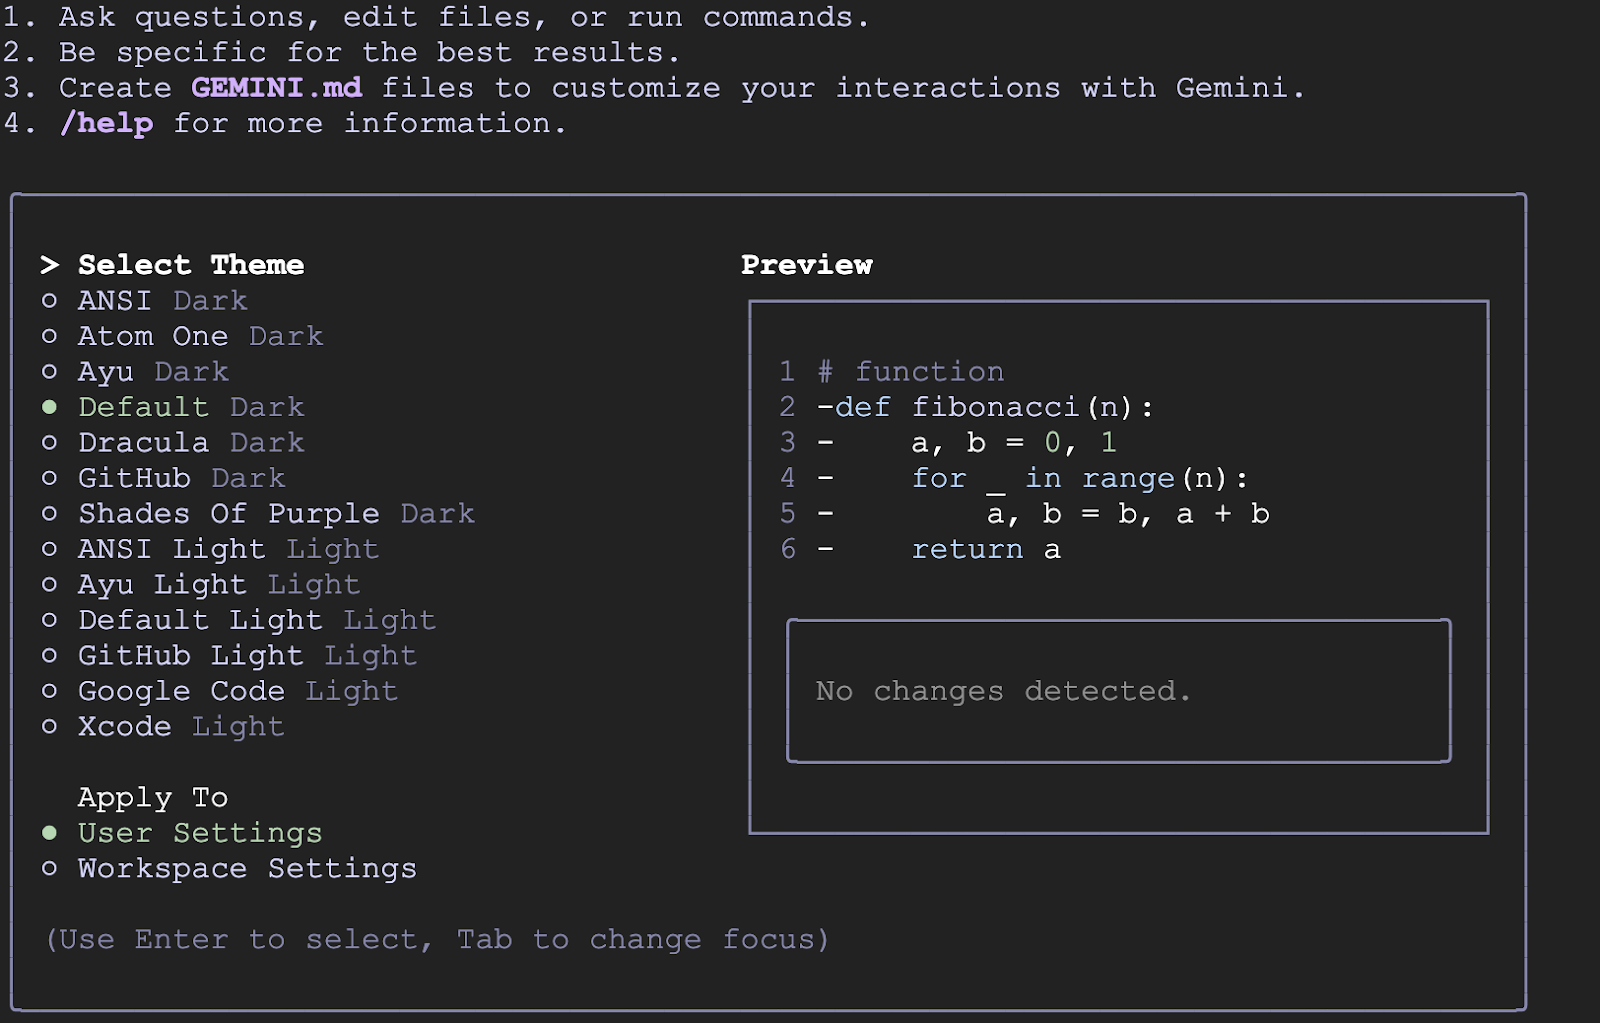Pick the Xcode Light theme

180,727
